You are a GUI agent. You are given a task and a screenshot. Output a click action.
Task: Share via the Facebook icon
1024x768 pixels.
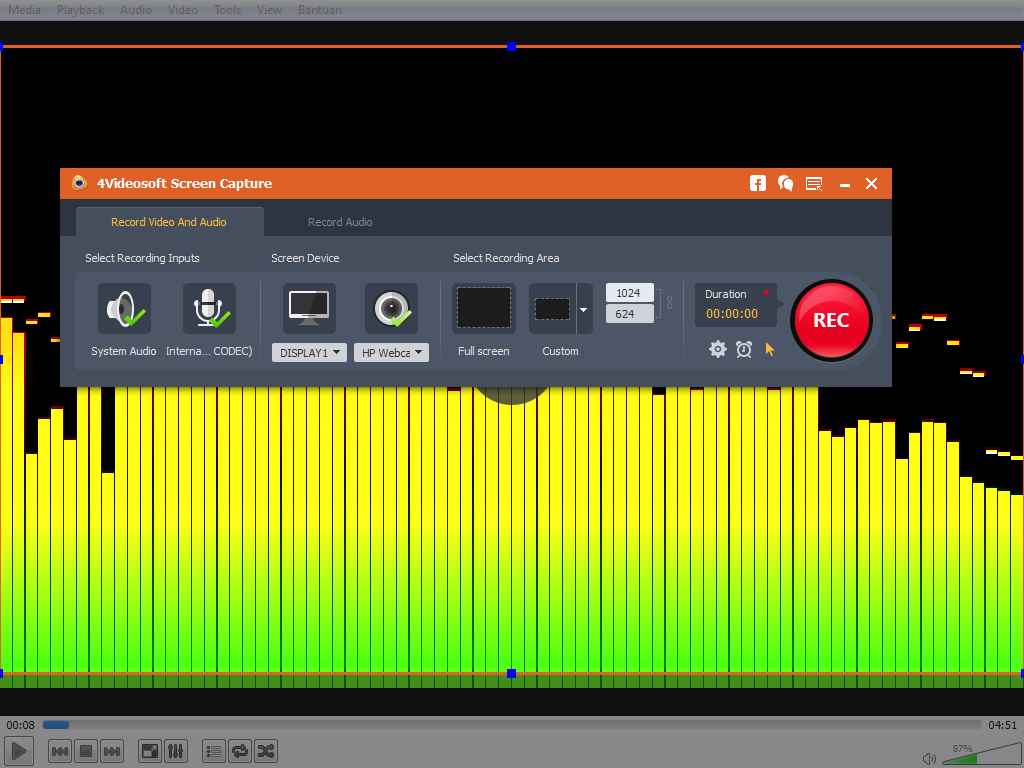point(757,183)
